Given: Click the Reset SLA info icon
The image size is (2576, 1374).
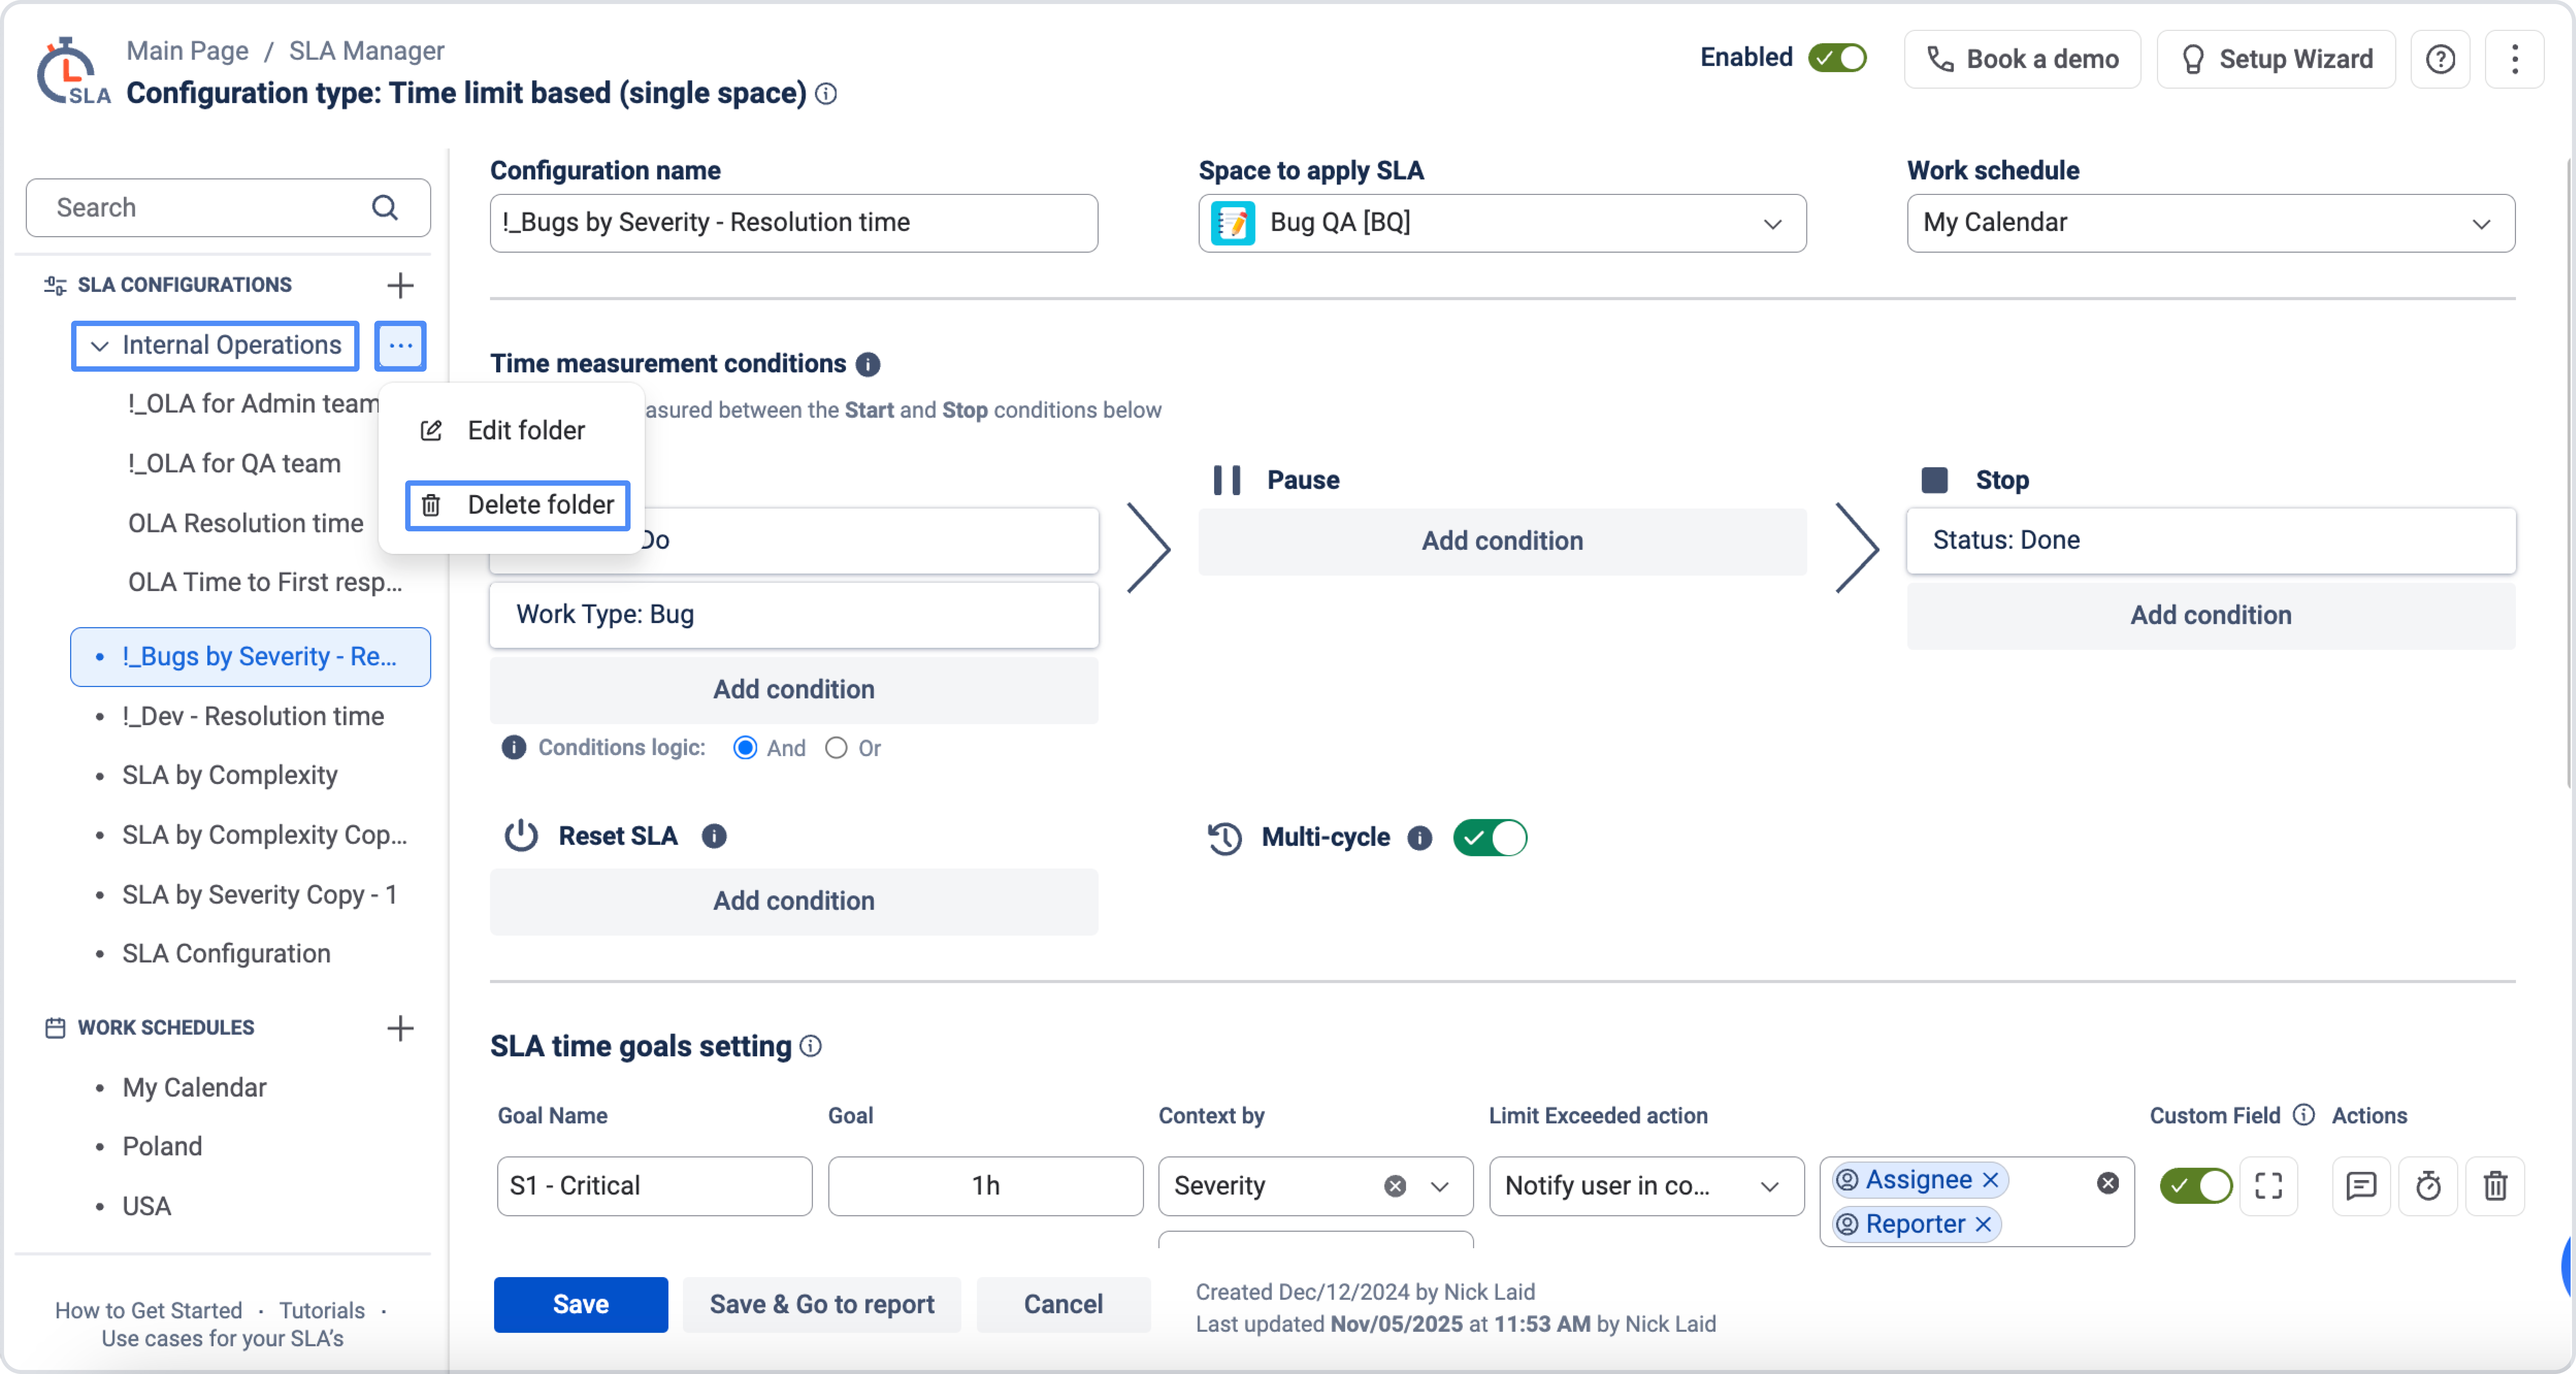Looking at the screenshot, I should (714, 836).
